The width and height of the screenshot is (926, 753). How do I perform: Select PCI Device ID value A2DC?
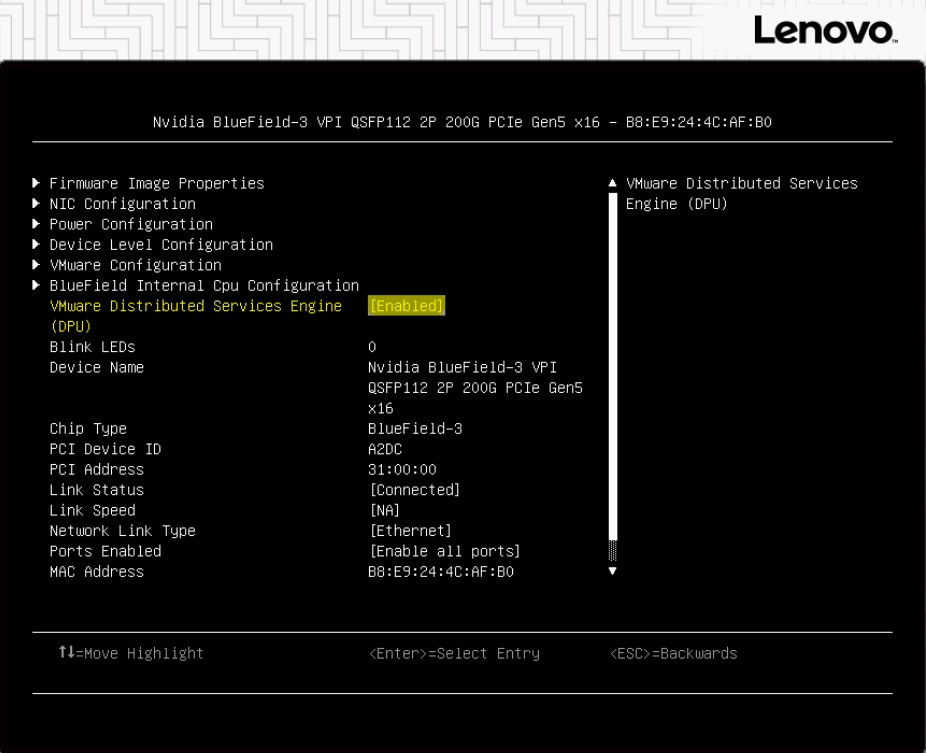385,449
